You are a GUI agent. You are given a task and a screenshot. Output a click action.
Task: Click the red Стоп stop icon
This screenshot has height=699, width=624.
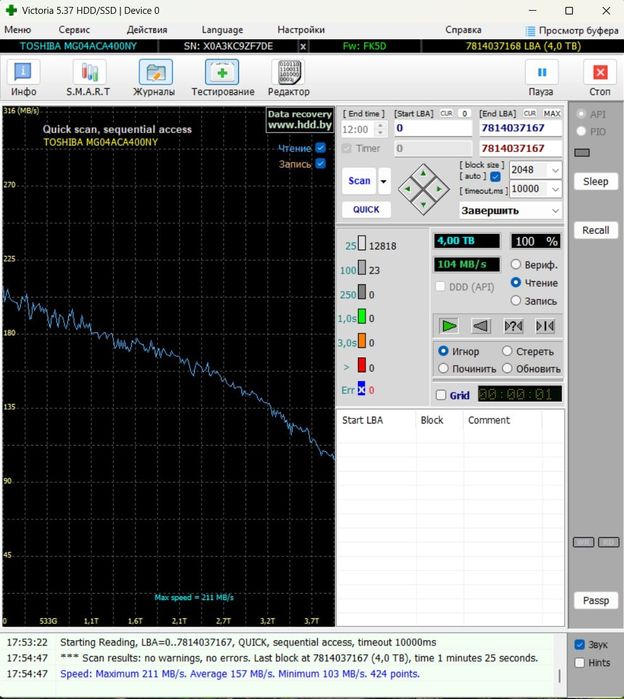click(x=599, y=73)
